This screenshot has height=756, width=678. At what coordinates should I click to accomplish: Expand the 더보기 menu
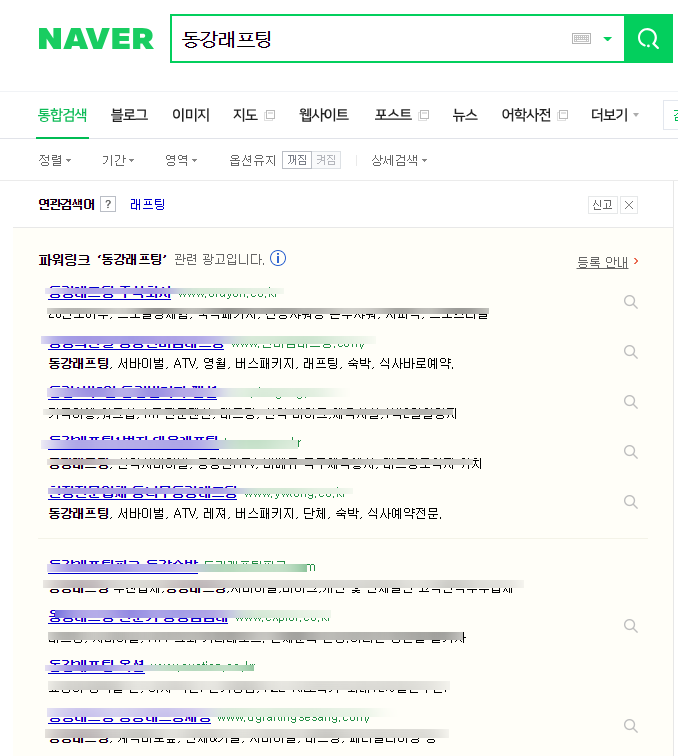coord(615,115)
